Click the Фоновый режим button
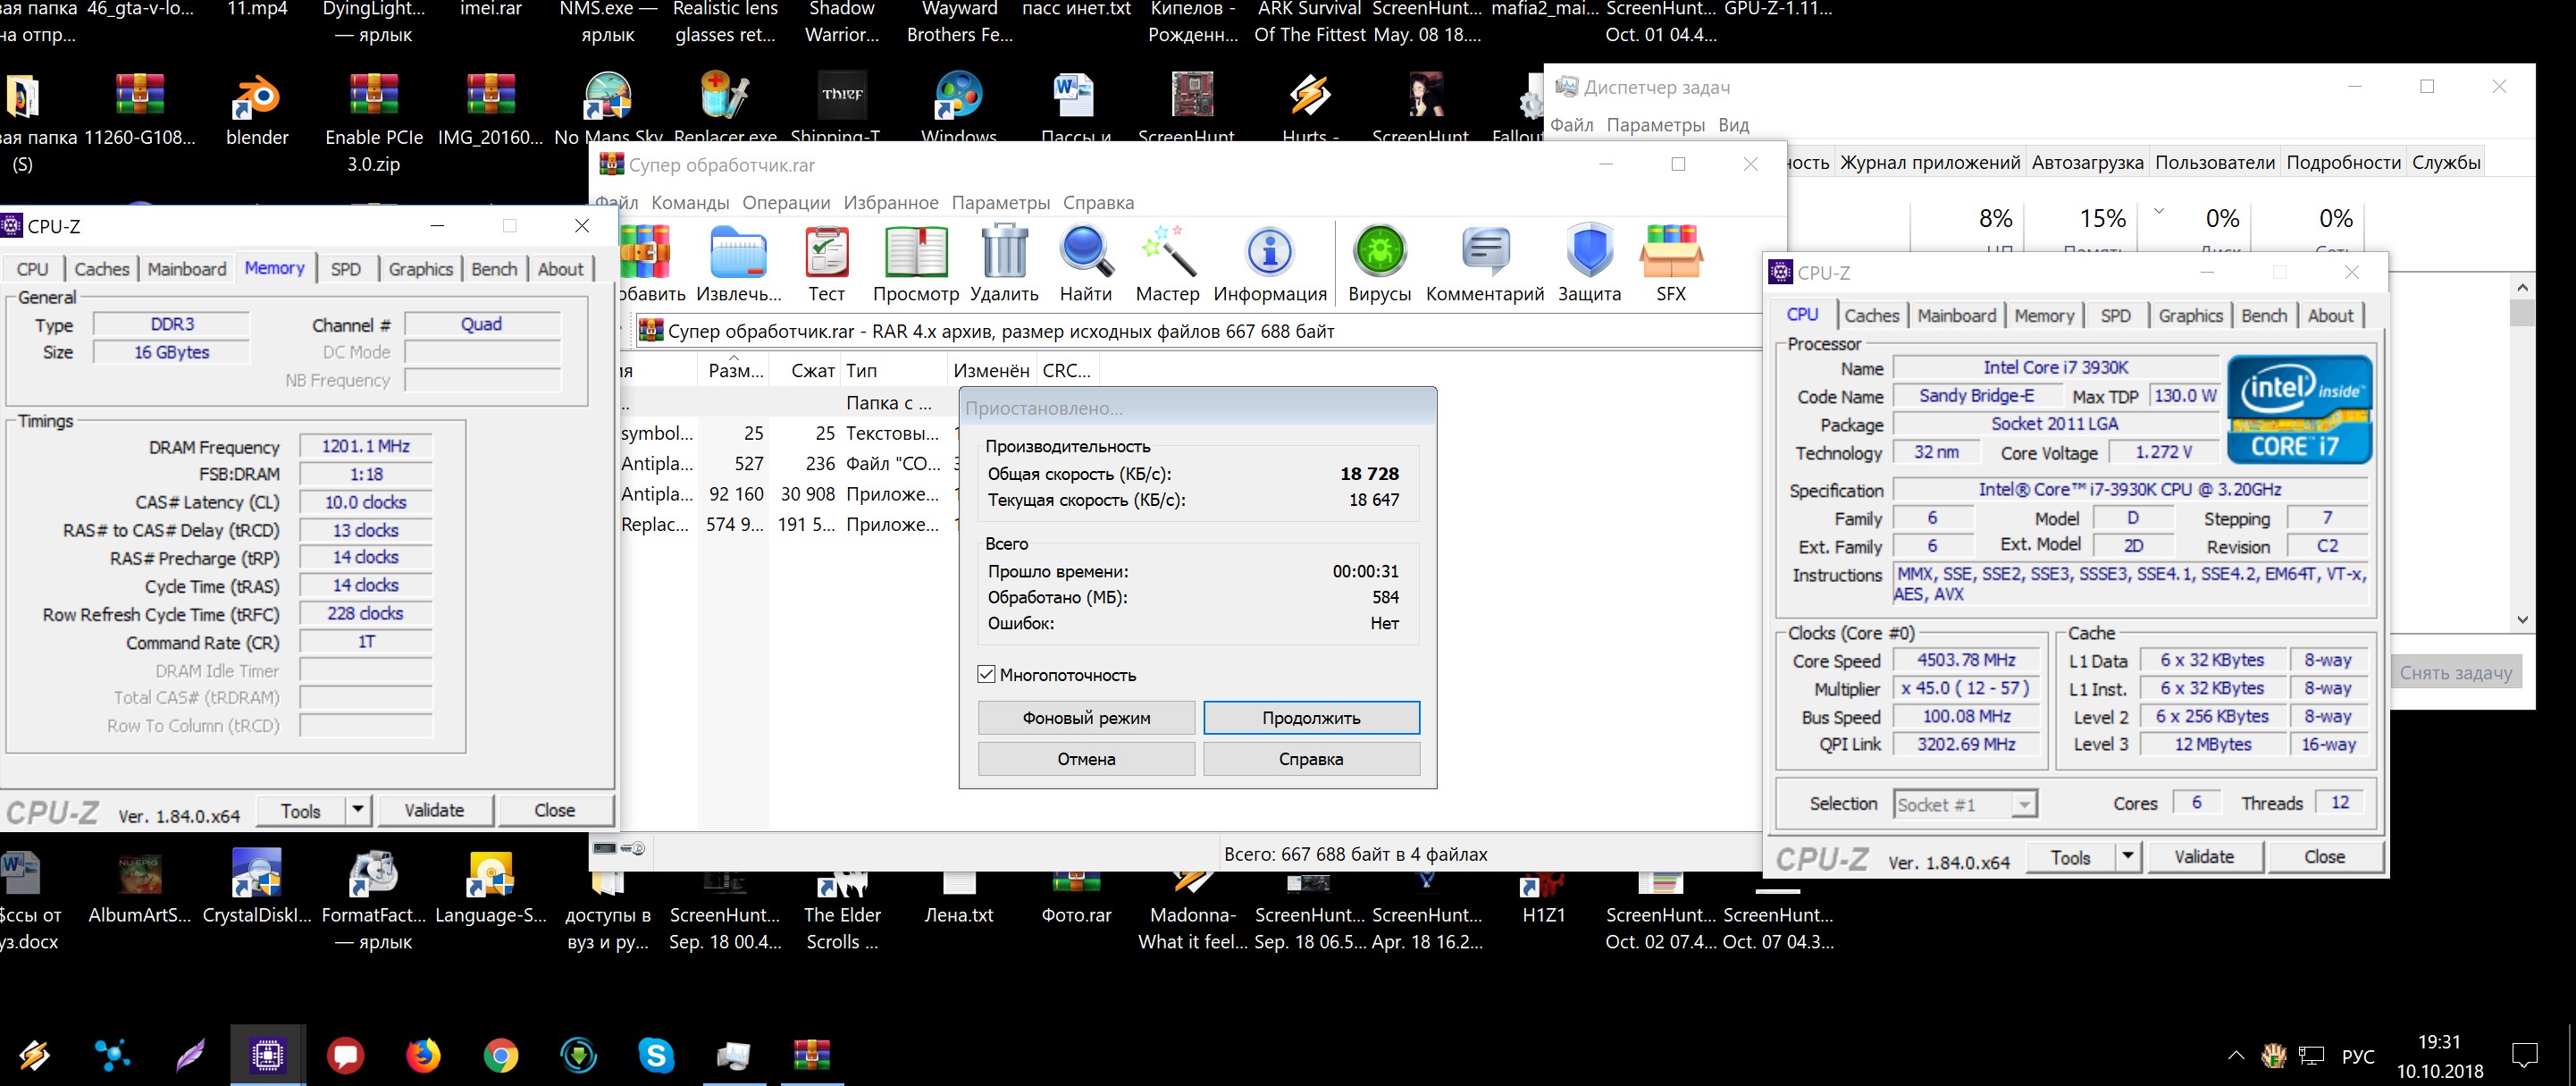Image resolution: width=2576 pixels, height=1086 pixels. (1086, 718)
